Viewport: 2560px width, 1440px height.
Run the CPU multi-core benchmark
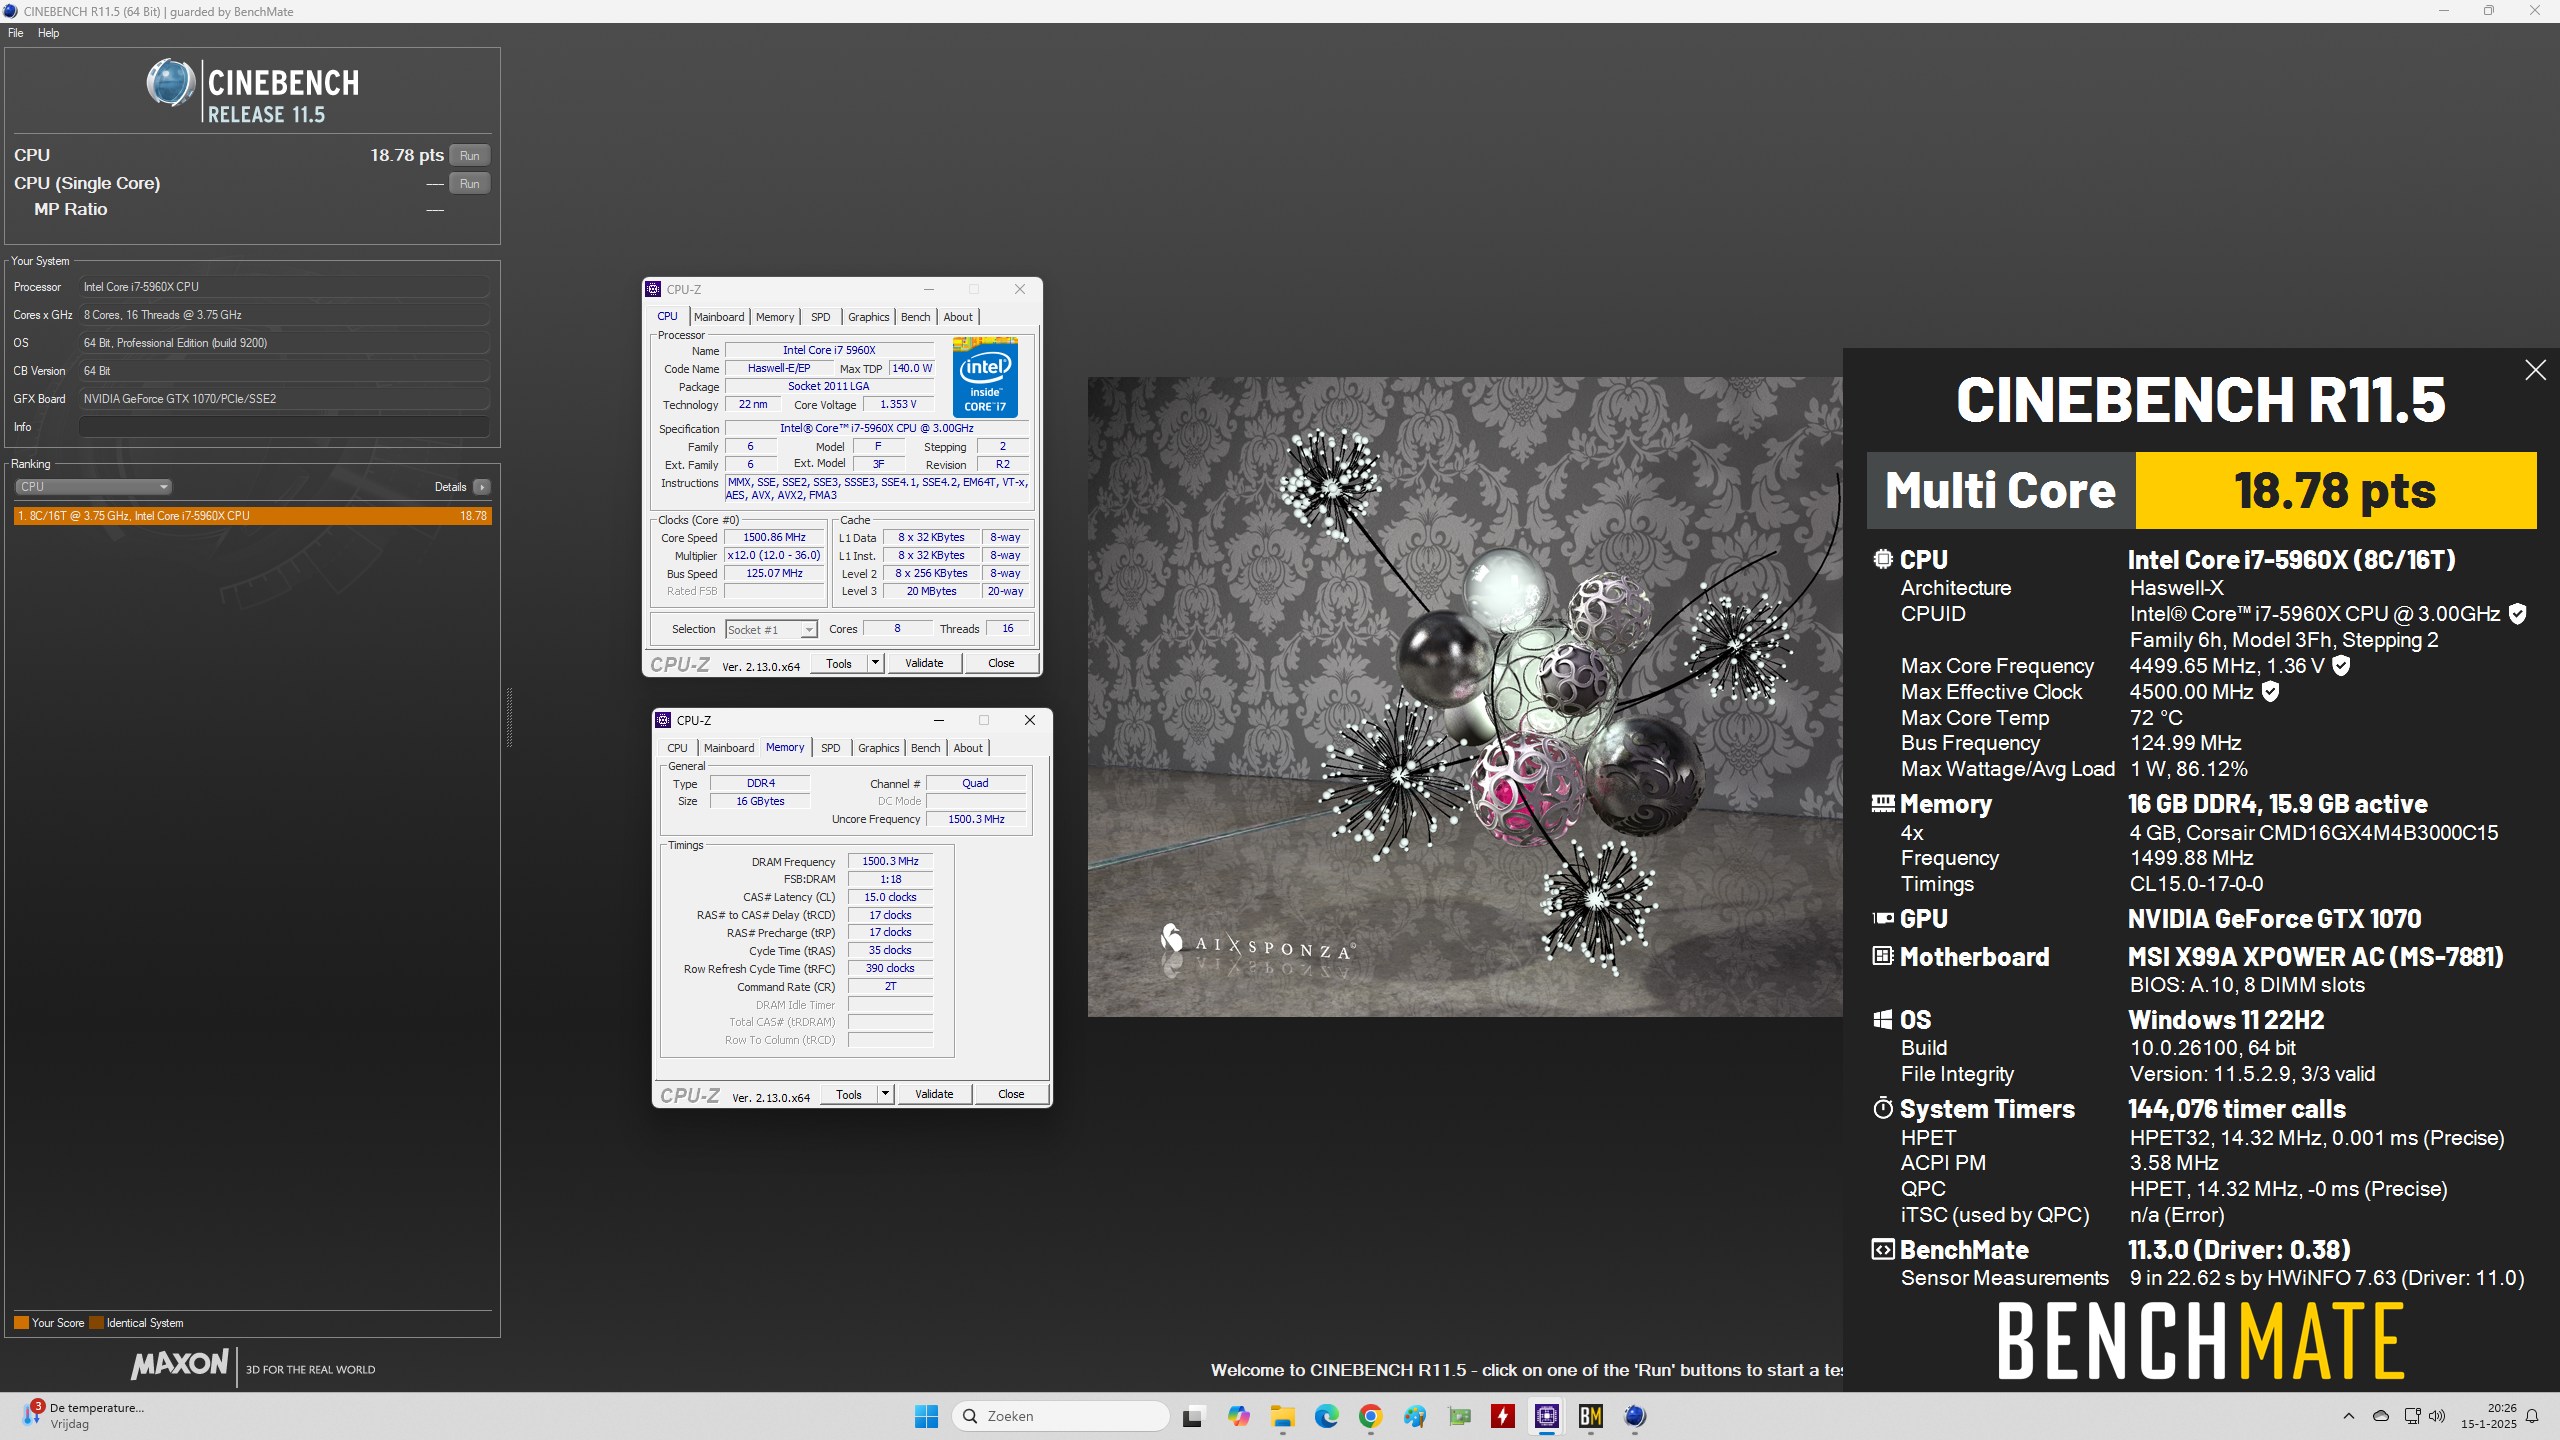pos(469,155)
